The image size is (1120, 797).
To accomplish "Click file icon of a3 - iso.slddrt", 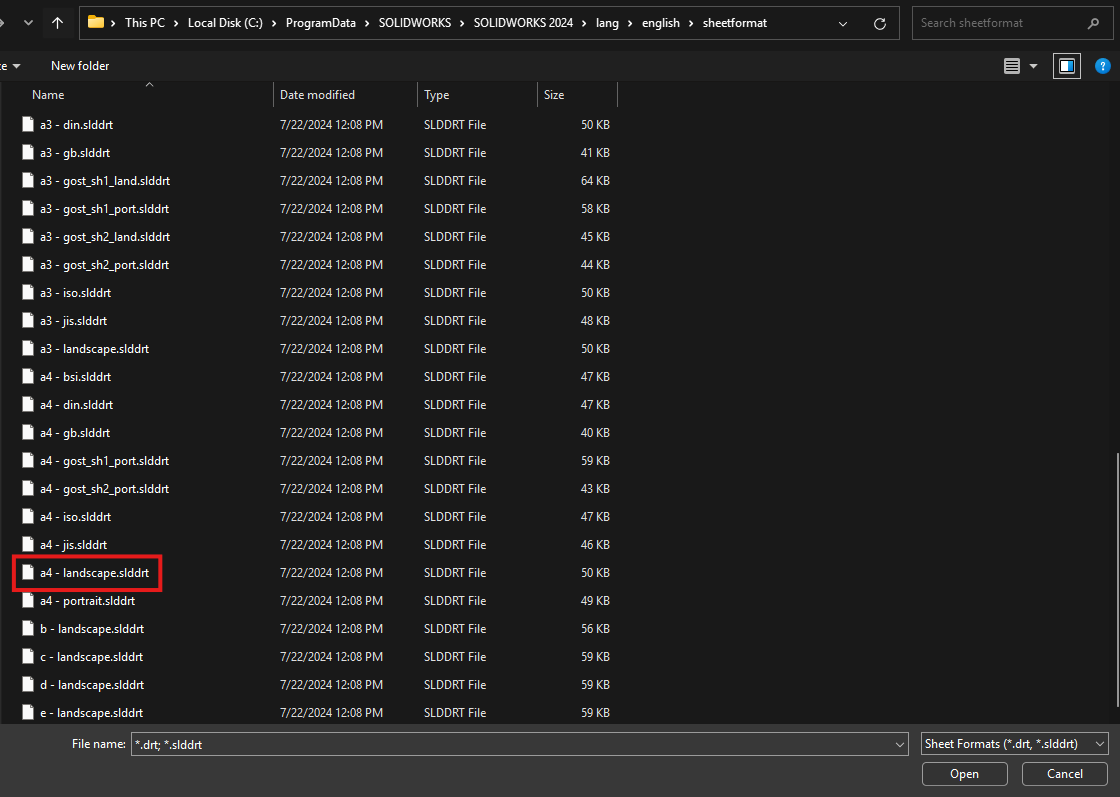I will 28,293.
